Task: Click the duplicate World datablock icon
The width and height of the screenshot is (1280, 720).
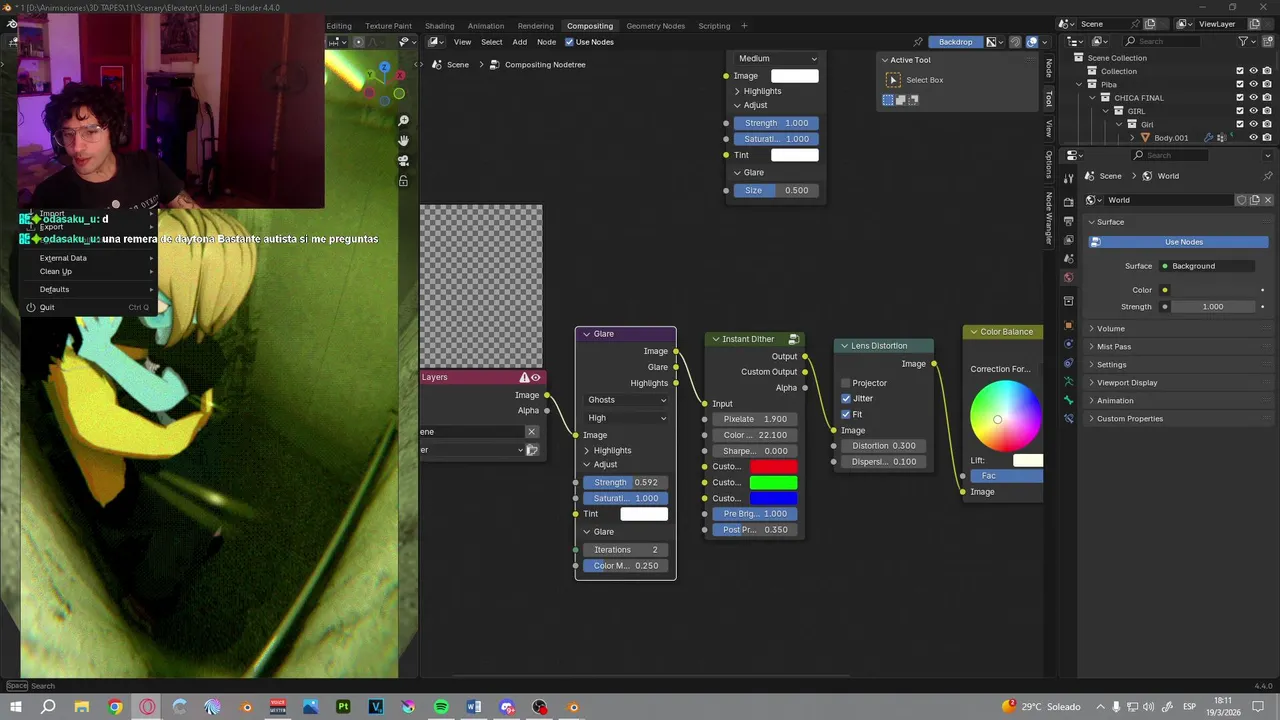Action: [1255, 200]
